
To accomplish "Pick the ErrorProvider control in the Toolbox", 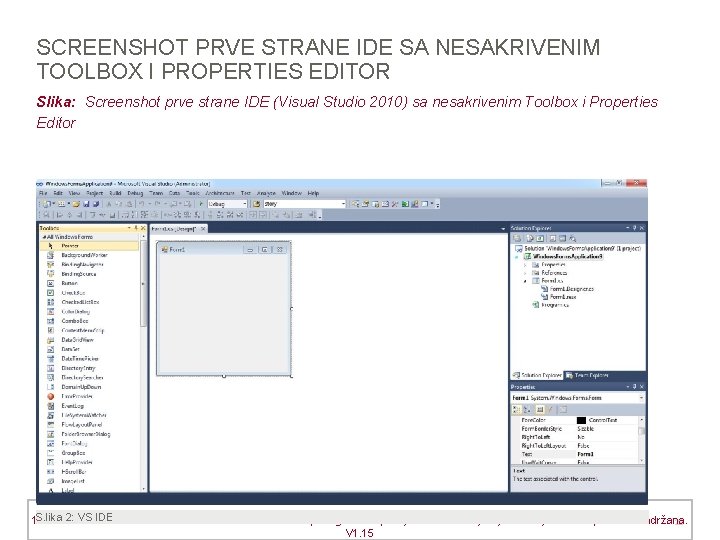I will point(89,396).
